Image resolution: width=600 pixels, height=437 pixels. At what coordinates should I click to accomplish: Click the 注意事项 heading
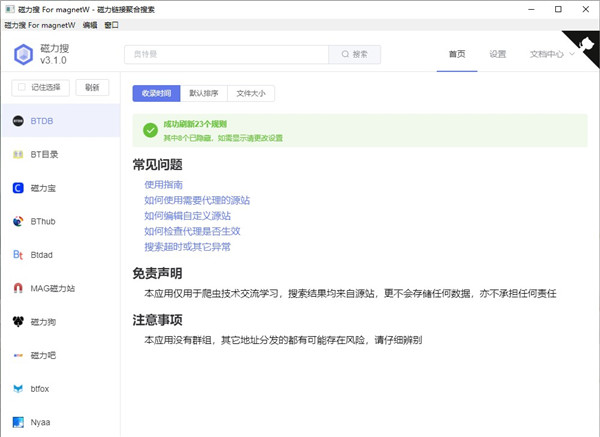click(x=157, y=320)
